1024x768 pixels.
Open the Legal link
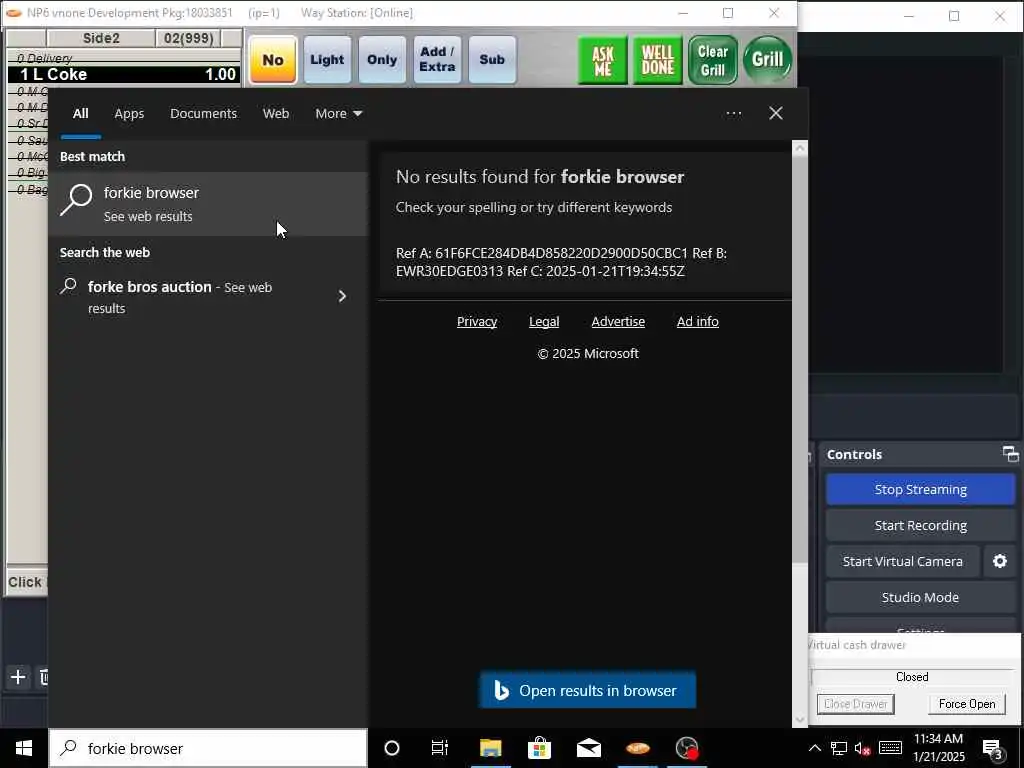(544, 321)
